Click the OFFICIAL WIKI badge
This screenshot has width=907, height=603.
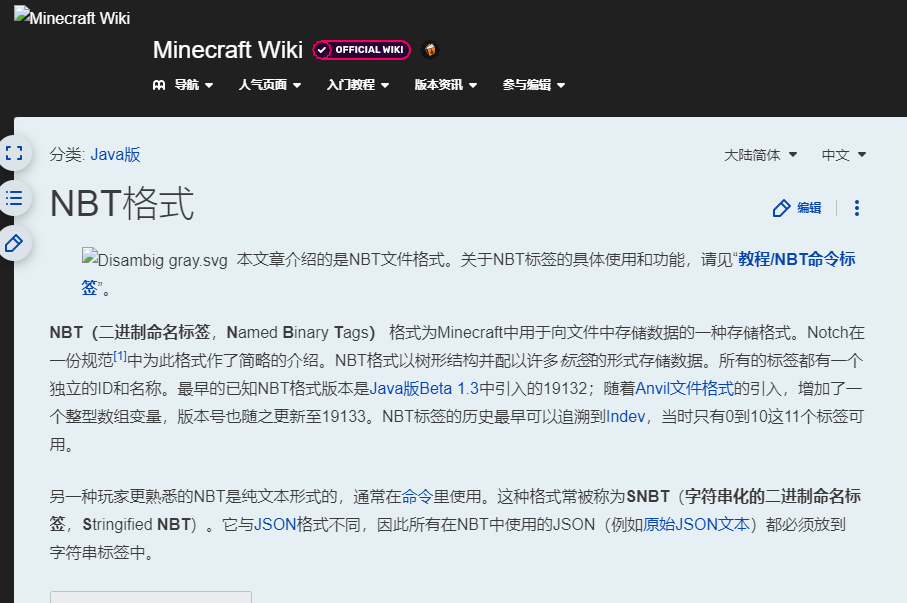click(360, 49)
